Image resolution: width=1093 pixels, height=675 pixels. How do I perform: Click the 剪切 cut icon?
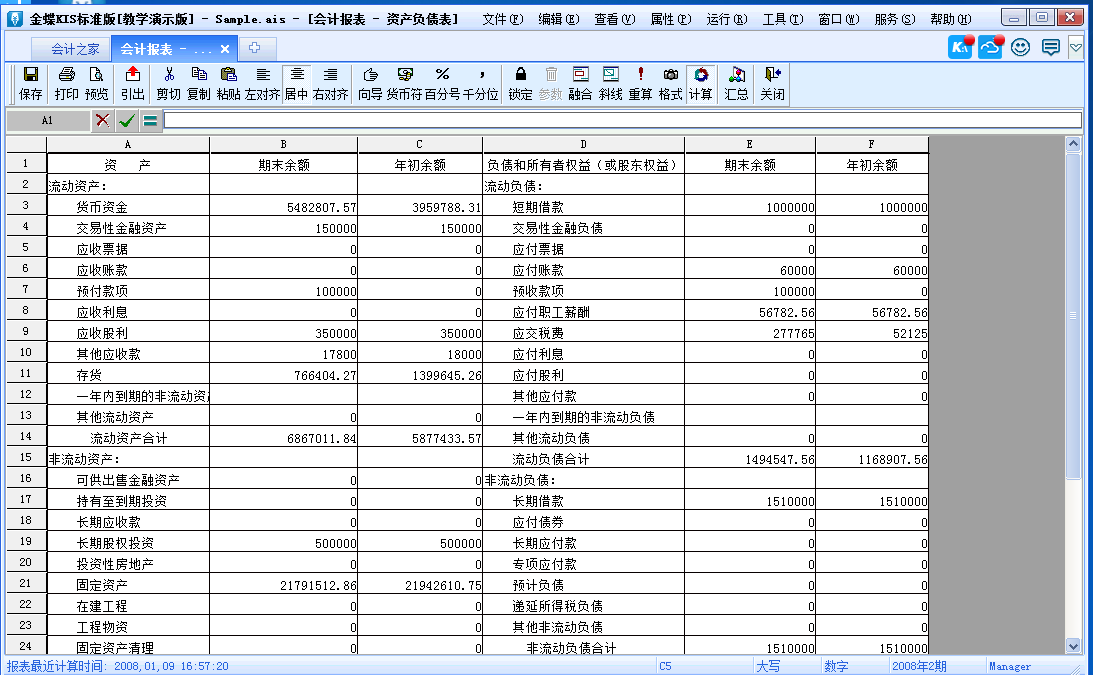(169, 83)
